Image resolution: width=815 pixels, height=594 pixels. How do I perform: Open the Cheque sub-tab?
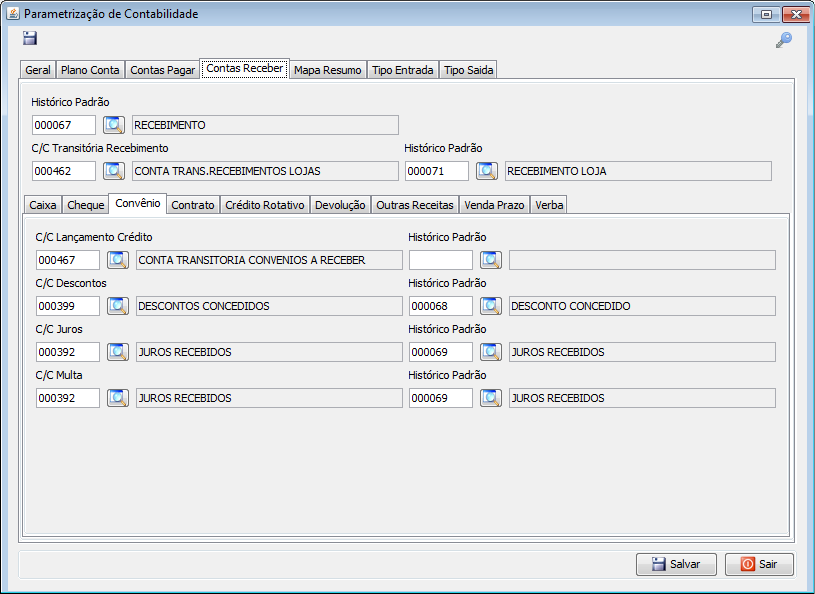click(x=86, y=205)
